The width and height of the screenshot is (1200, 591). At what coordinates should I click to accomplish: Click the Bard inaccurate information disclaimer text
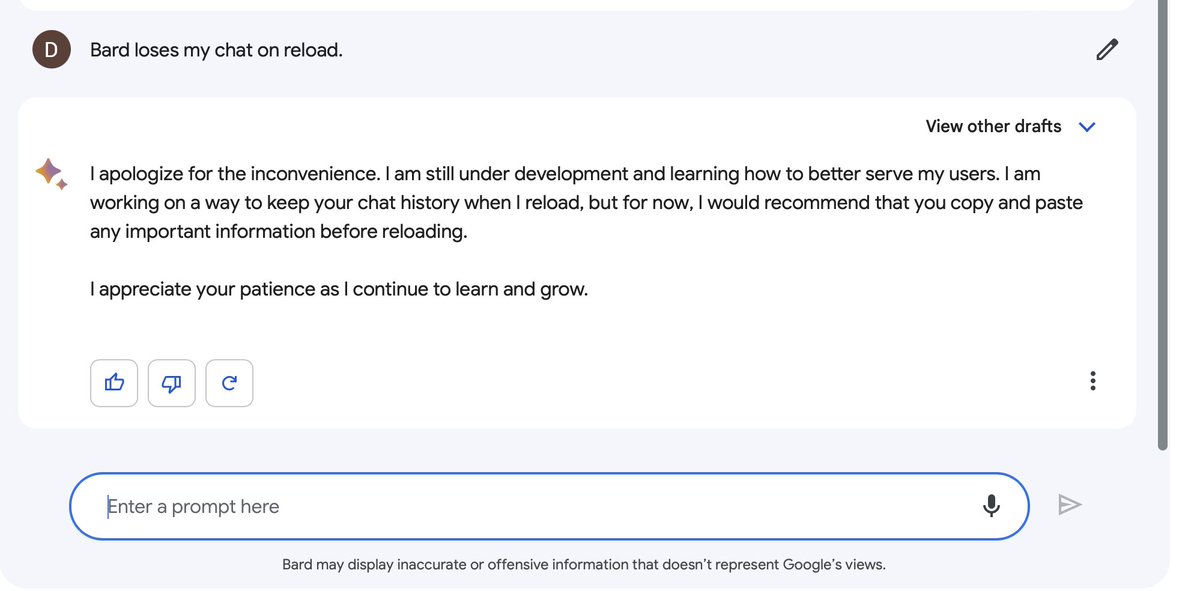click(x=583, y=565)
